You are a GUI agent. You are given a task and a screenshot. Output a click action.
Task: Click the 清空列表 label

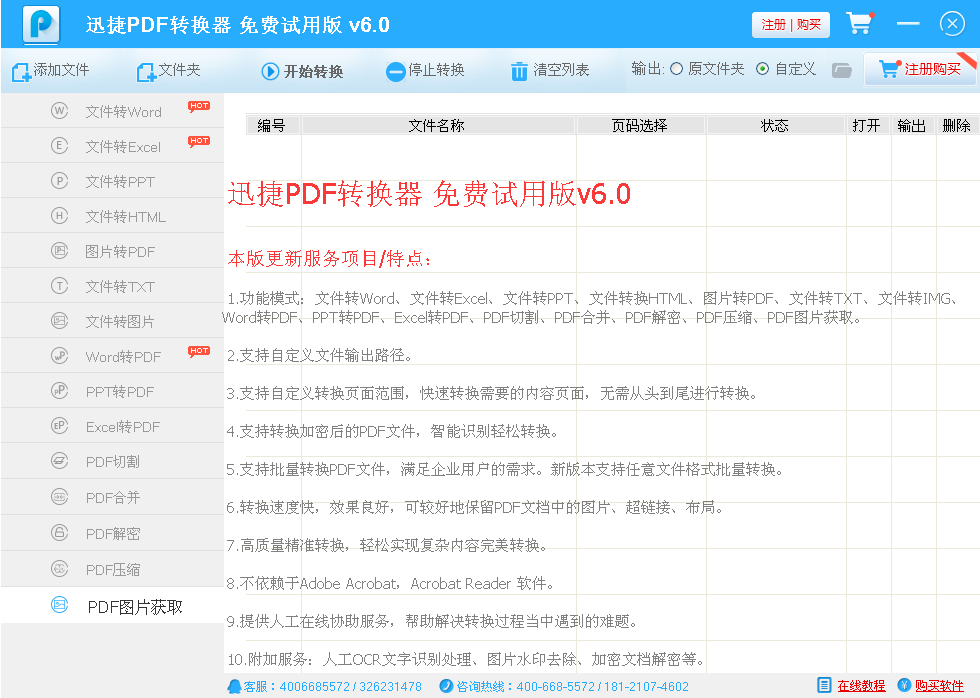click(561, 70)
